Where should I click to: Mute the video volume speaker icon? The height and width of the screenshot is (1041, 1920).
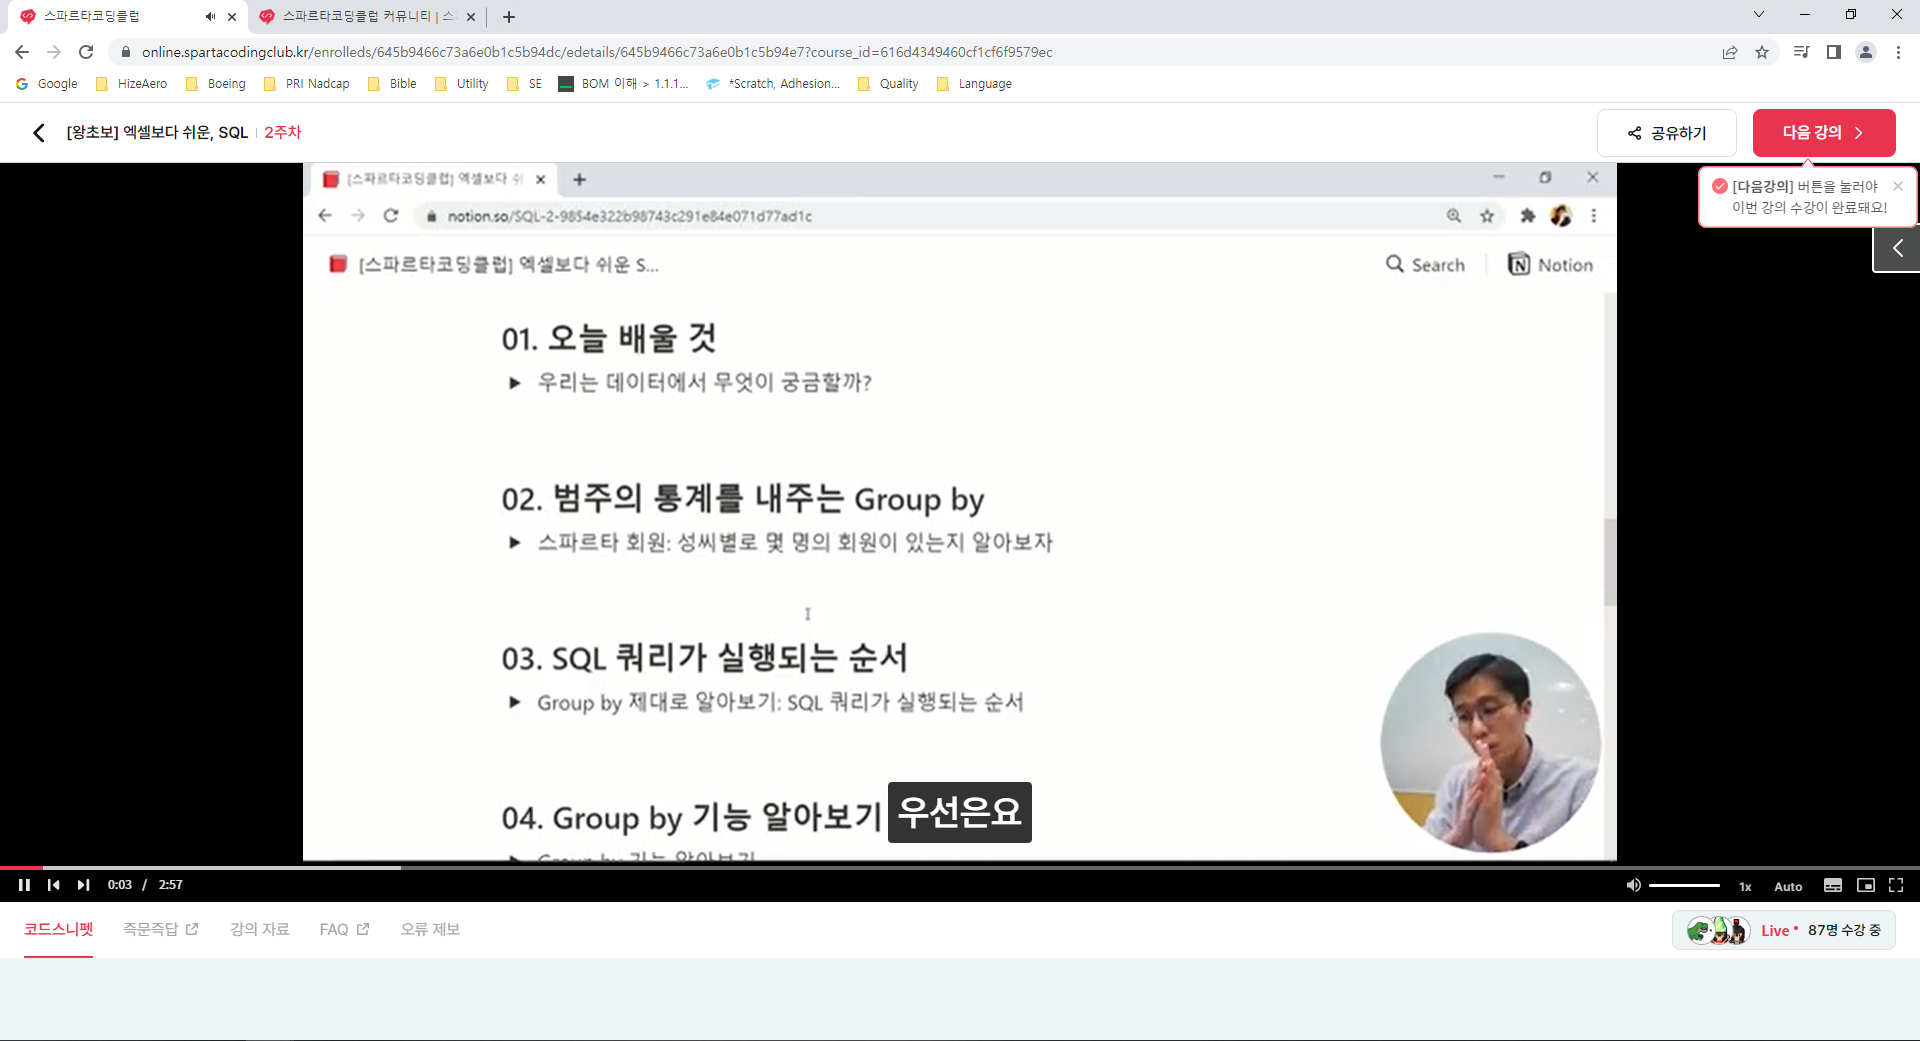coord(1634,884)
